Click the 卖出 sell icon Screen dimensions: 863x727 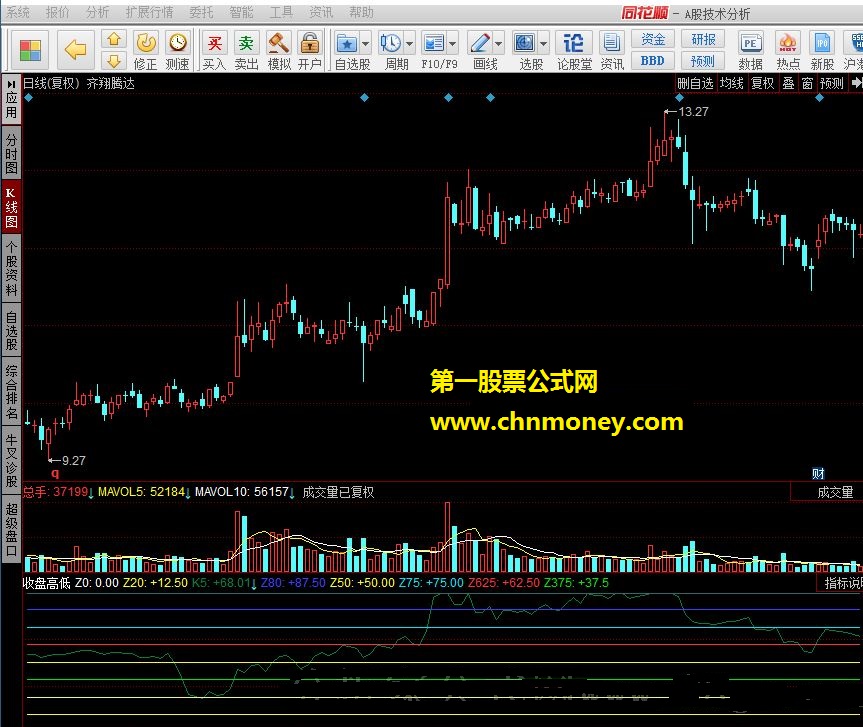point(246,51)
